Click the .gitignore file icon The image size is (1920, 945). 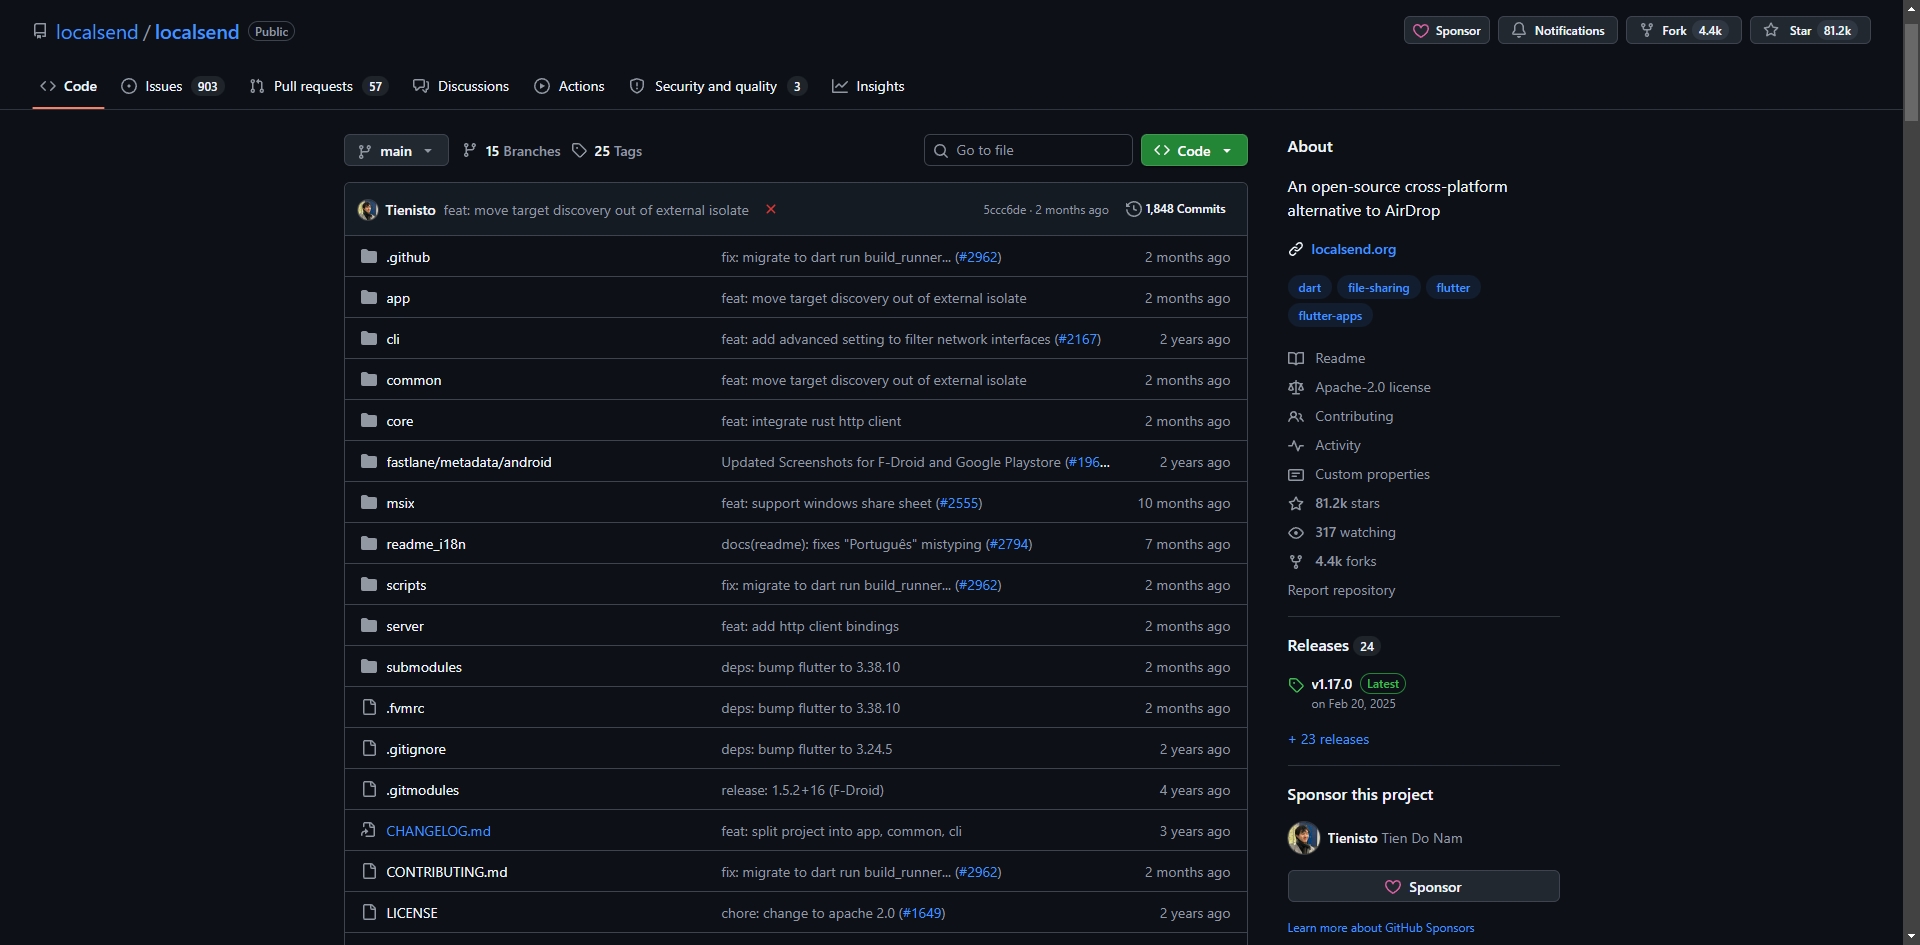[x=369, y=749]
